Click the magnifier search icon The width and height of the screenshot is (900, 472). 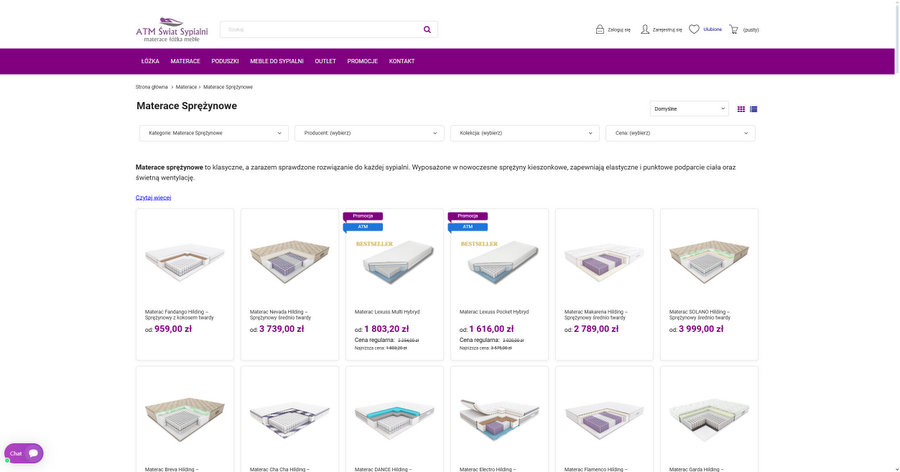pos(427,29)
